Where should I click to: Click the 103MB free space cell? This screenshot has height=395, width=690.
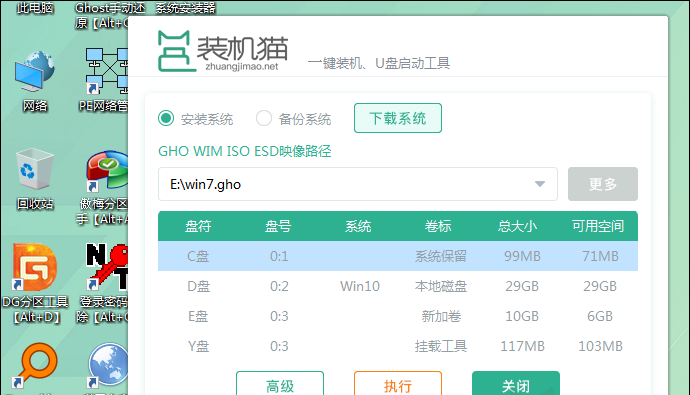click(600, 346)
